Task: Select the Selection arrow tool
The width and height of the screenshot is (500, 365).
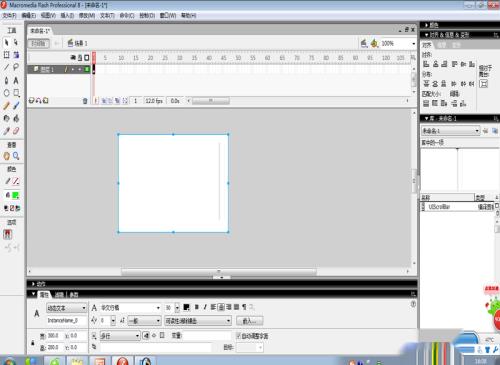Action: (x=6, y=42)
